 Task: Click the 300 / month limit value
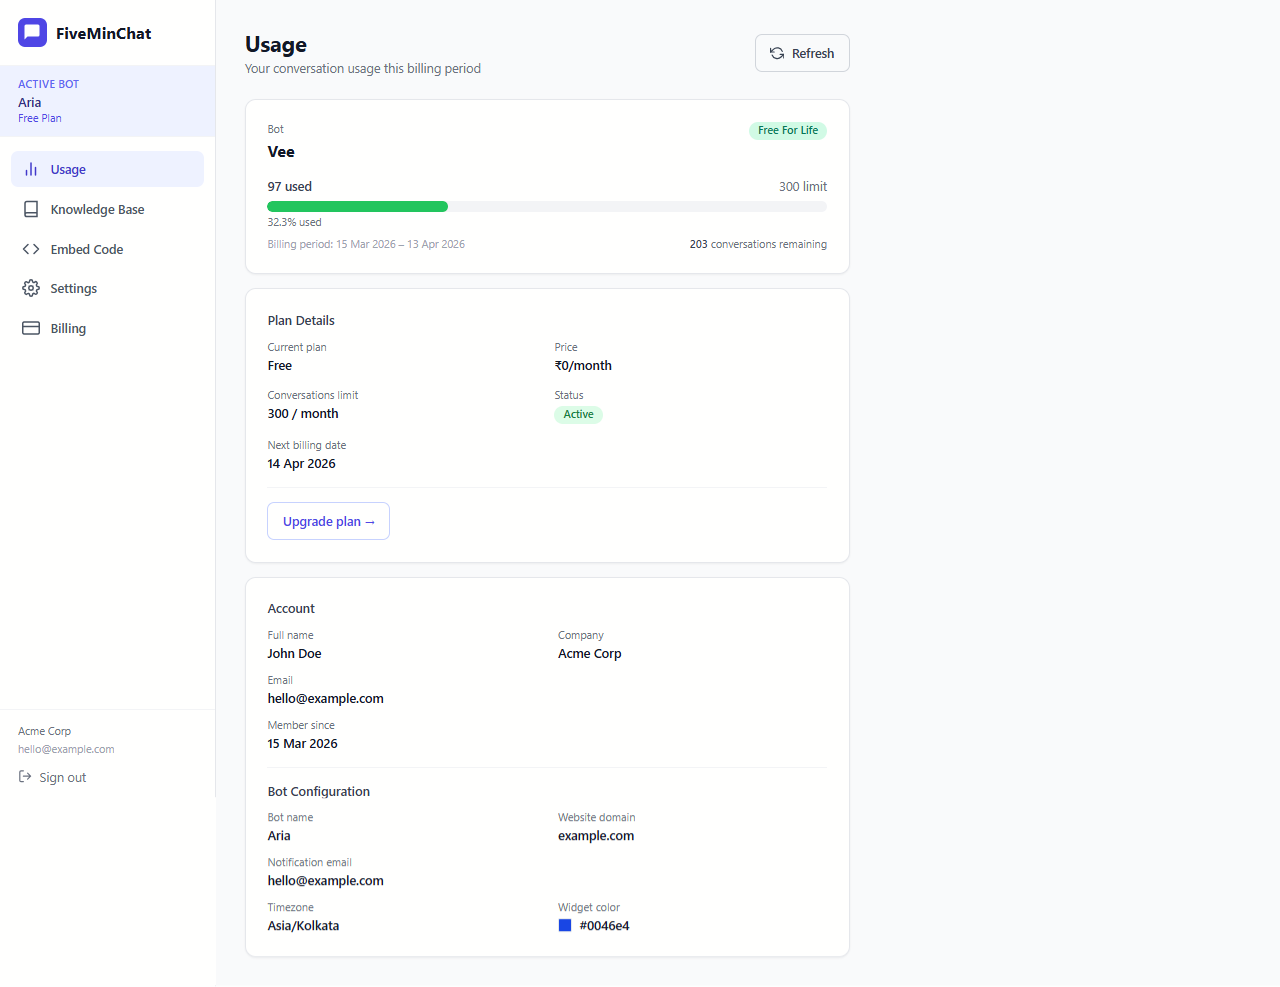click(x=303, y=413)
